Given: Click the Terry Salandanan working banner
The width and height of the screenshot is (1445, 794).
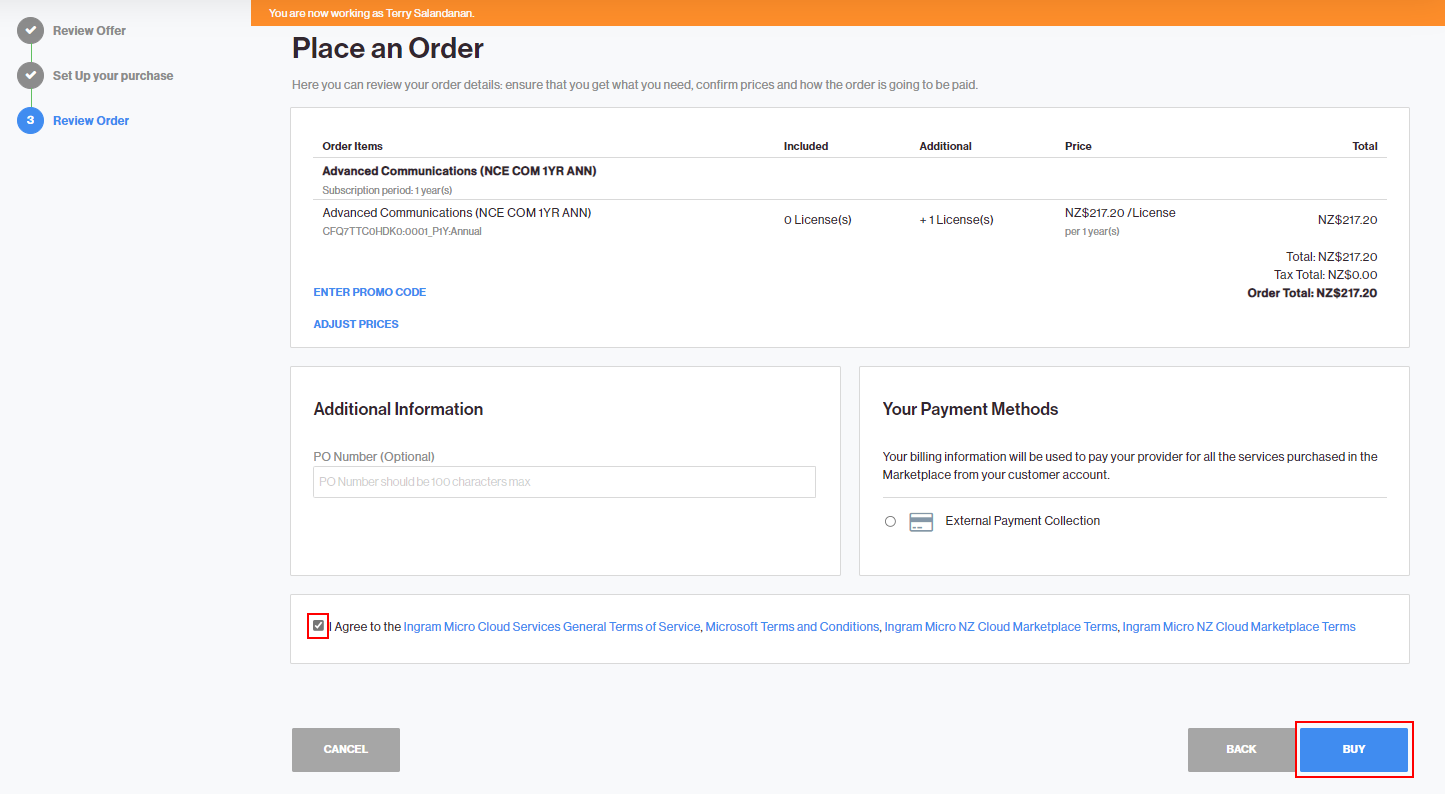Looking at the screenshot, I should (x=370, y=13).
